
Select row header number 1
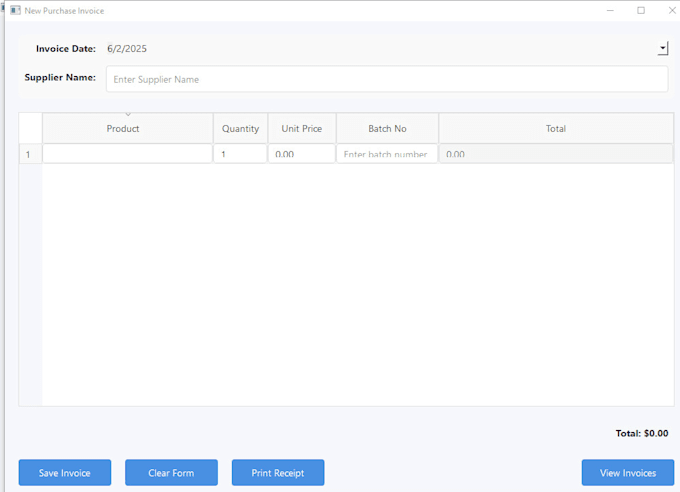30,154
